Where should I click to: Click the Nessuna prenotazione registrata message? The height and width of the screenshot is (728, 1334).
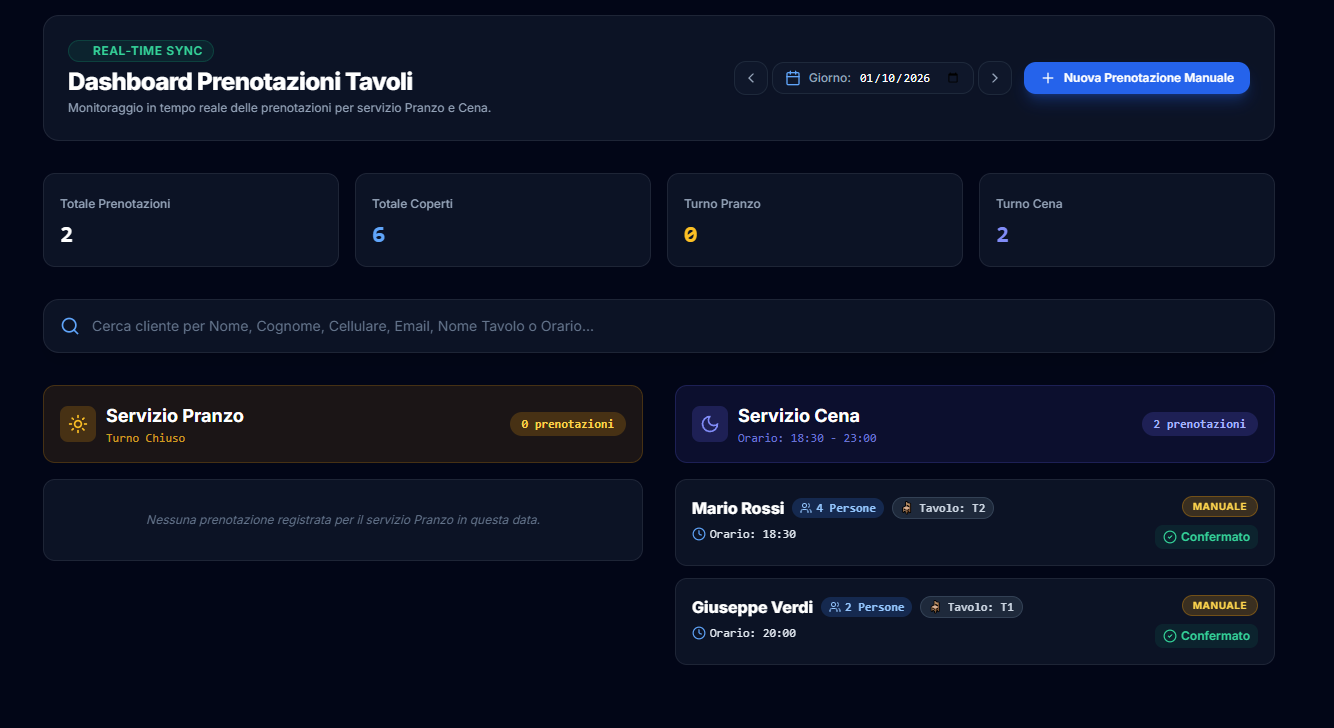pyautogui.click(x=343, y=520)
